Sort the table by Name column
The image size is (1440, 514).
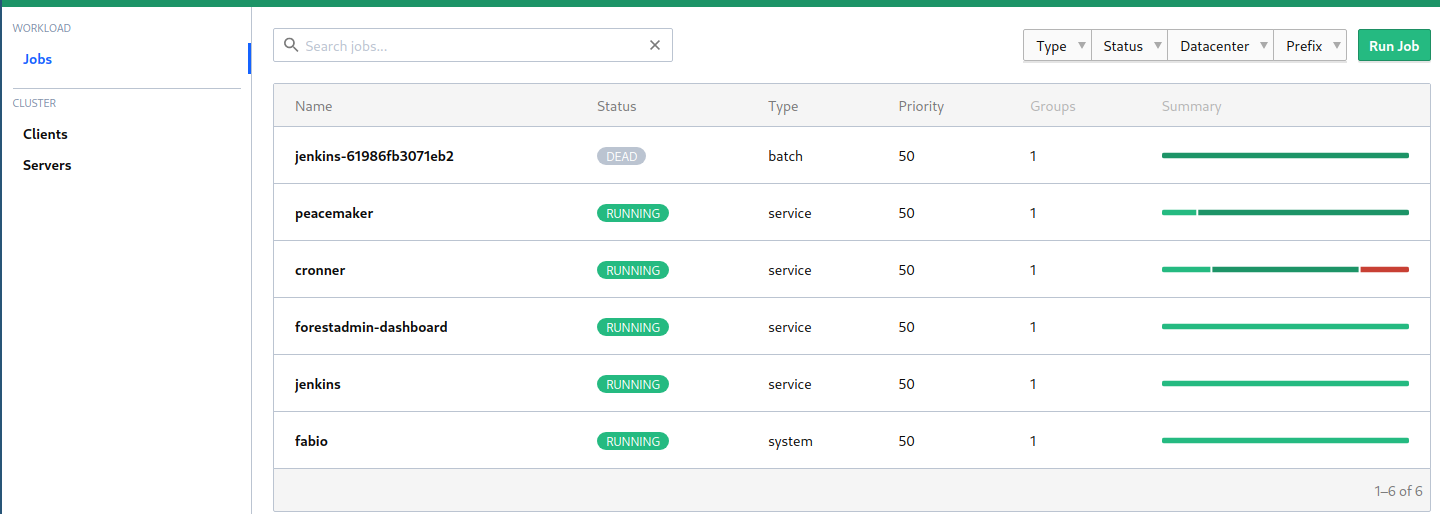point(313,106)
